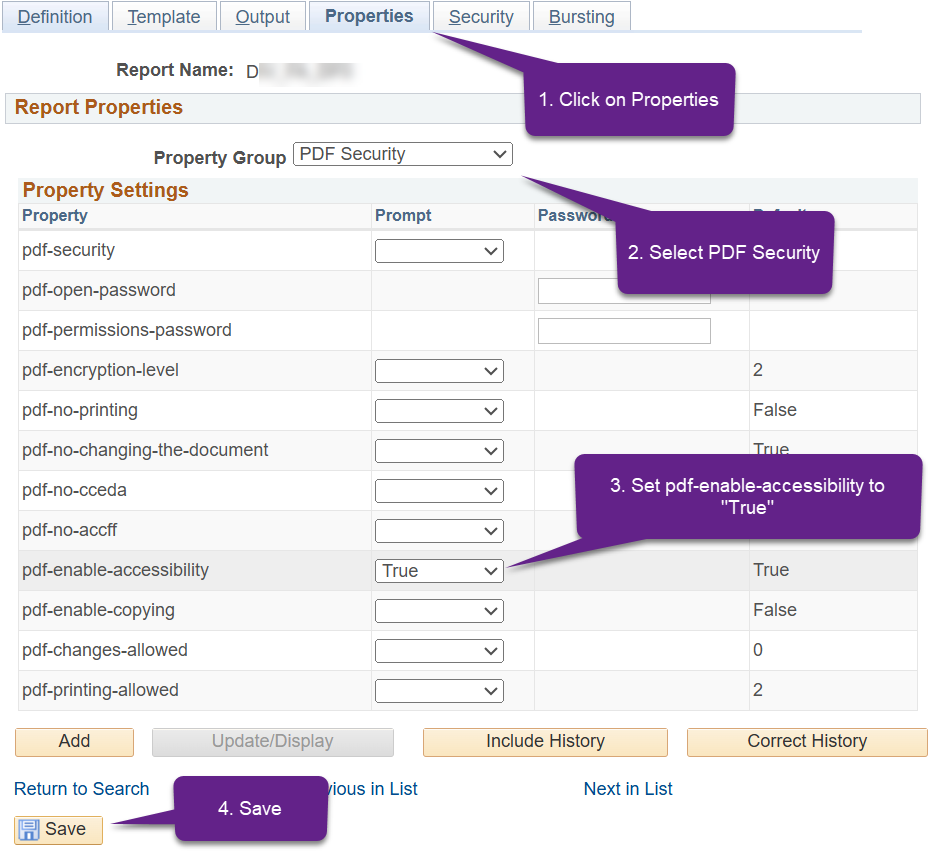Open the pdf-security prompt dropdown

(x=439, y=251)
